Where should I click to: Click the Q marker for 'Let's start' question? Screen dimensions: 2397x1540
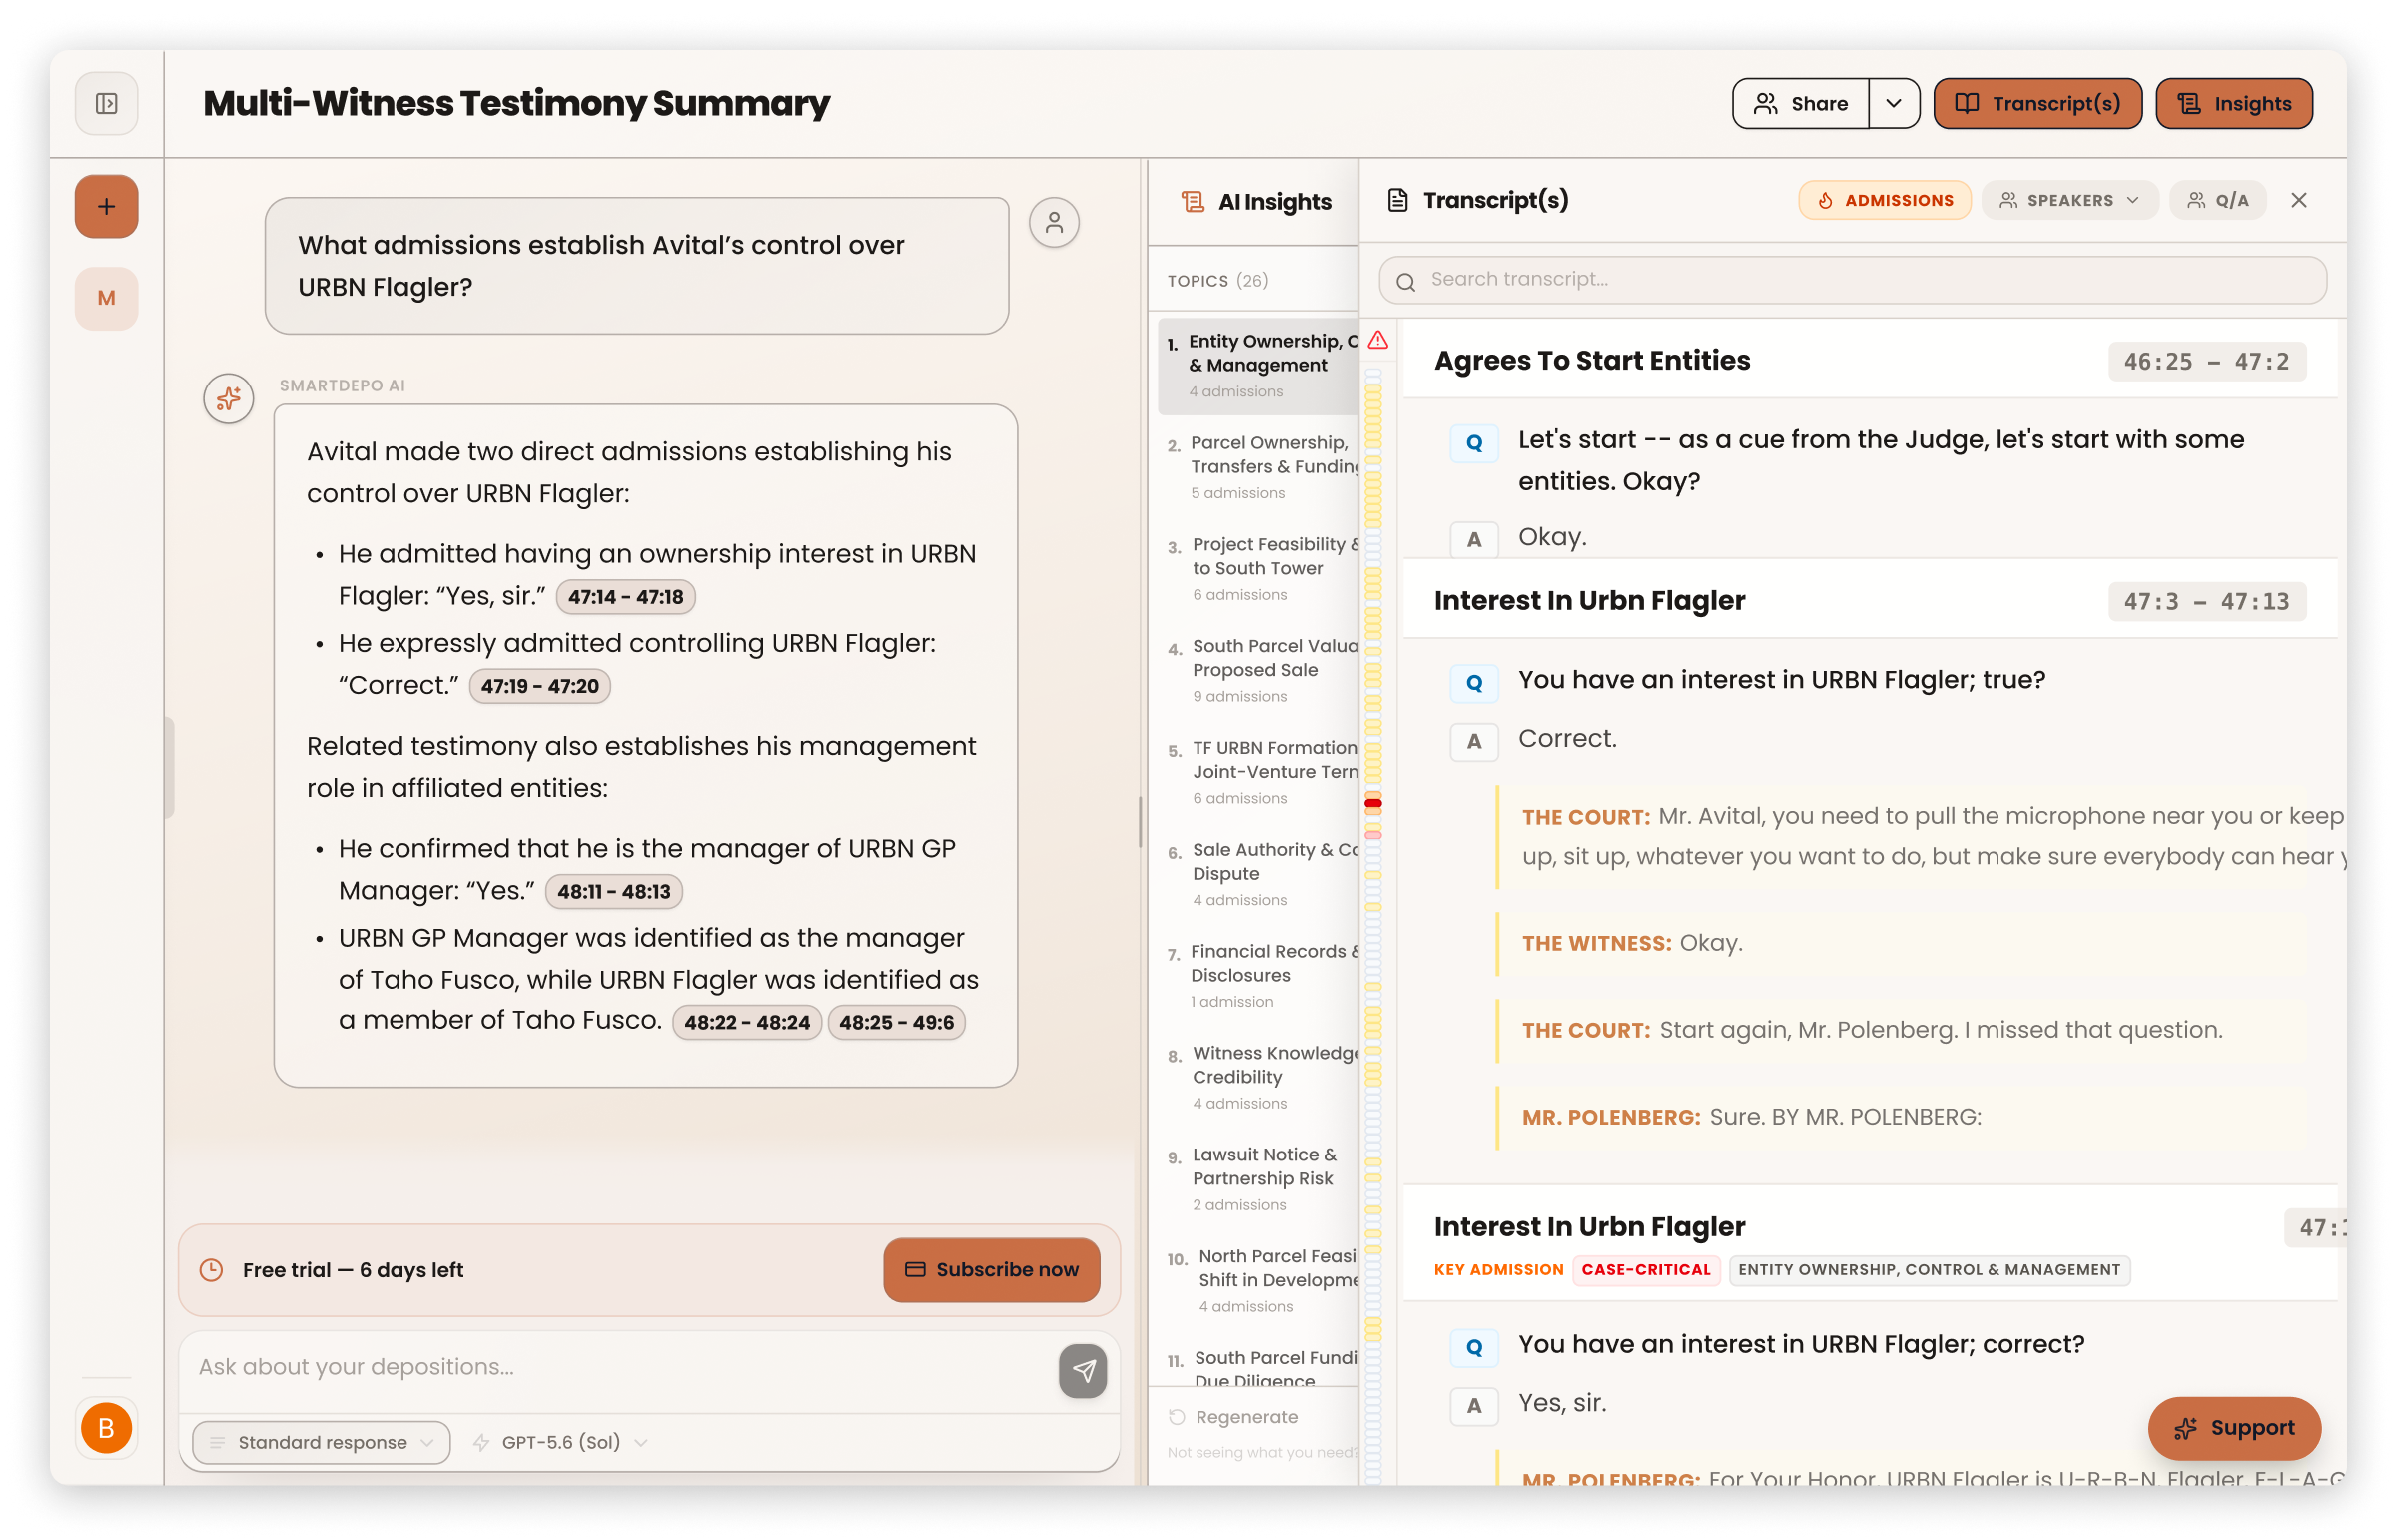click(x=1474, y=443)
